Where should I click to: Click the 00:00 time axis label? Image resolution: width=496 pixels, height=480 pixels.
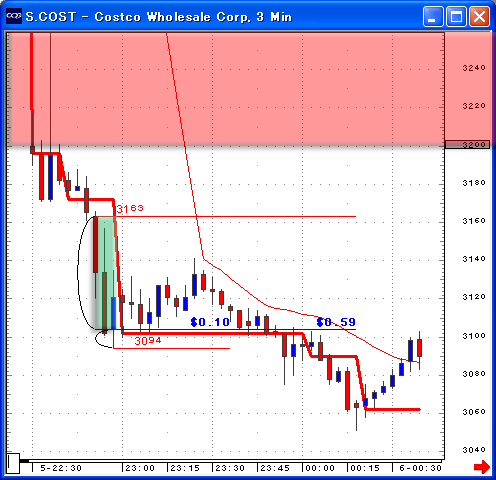click(x=320, y=468)
